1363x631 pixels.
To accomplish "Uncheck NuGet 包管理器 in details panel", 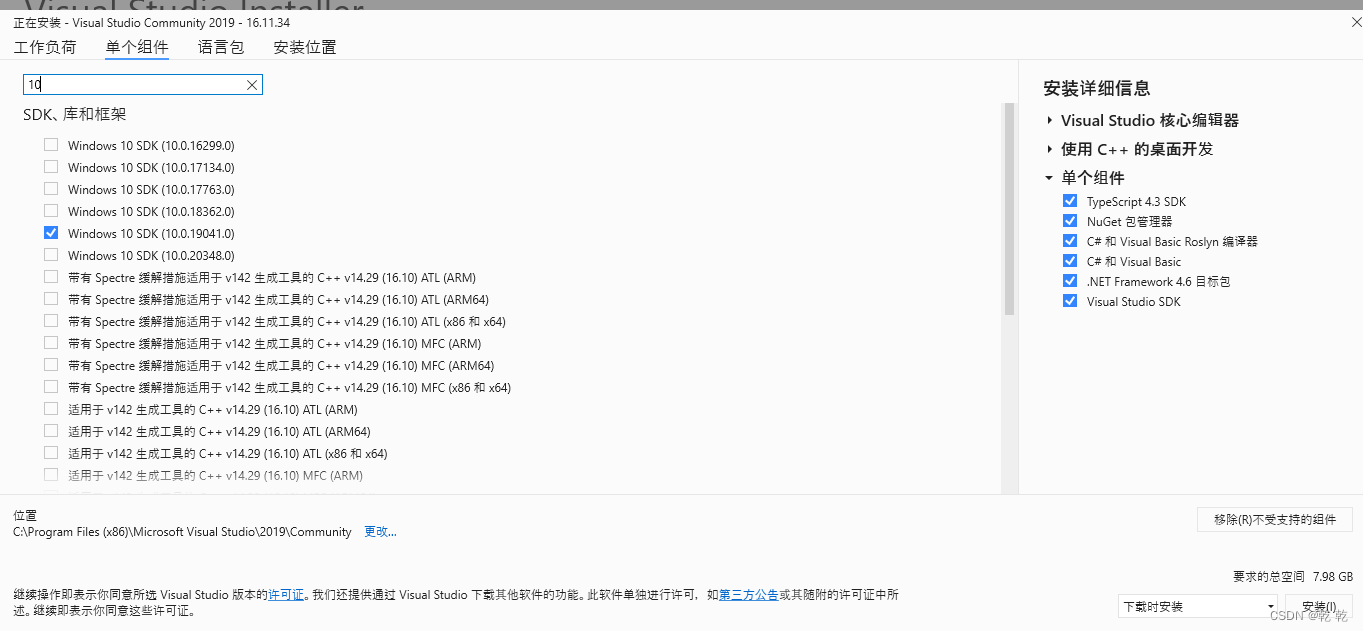I will click(1070, 221).
